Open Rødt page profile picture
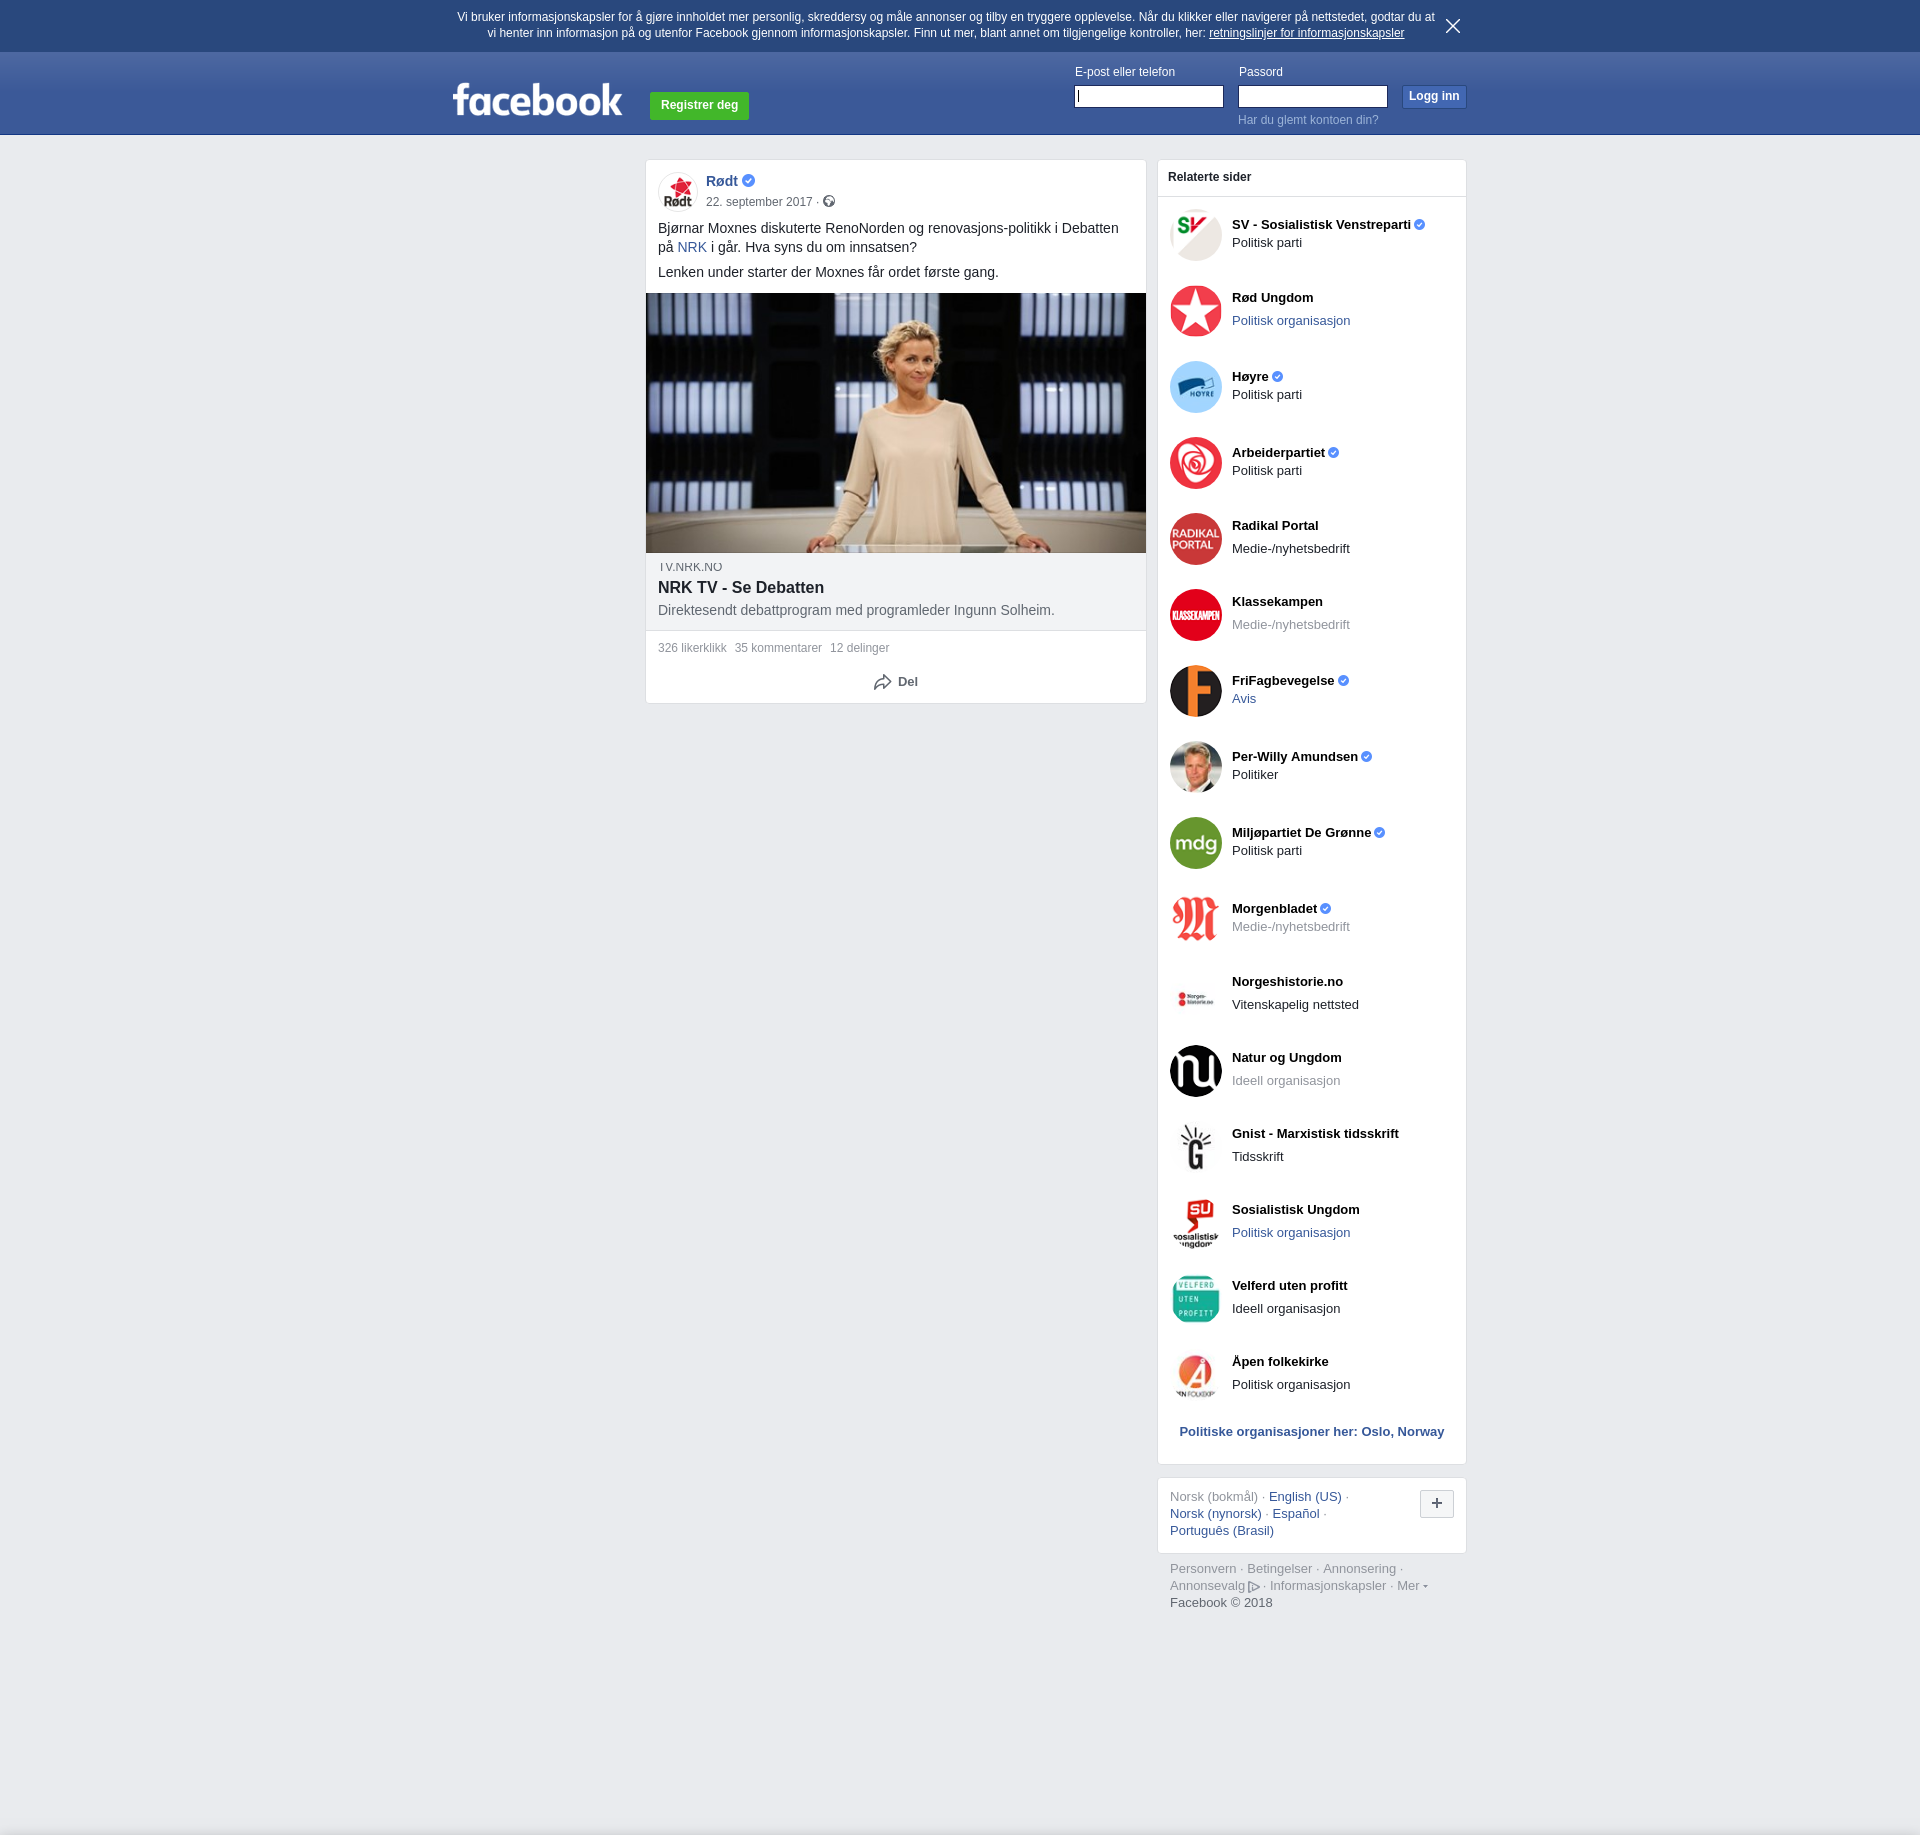This screenshot has width=1920, height=1835. (678, 191)
